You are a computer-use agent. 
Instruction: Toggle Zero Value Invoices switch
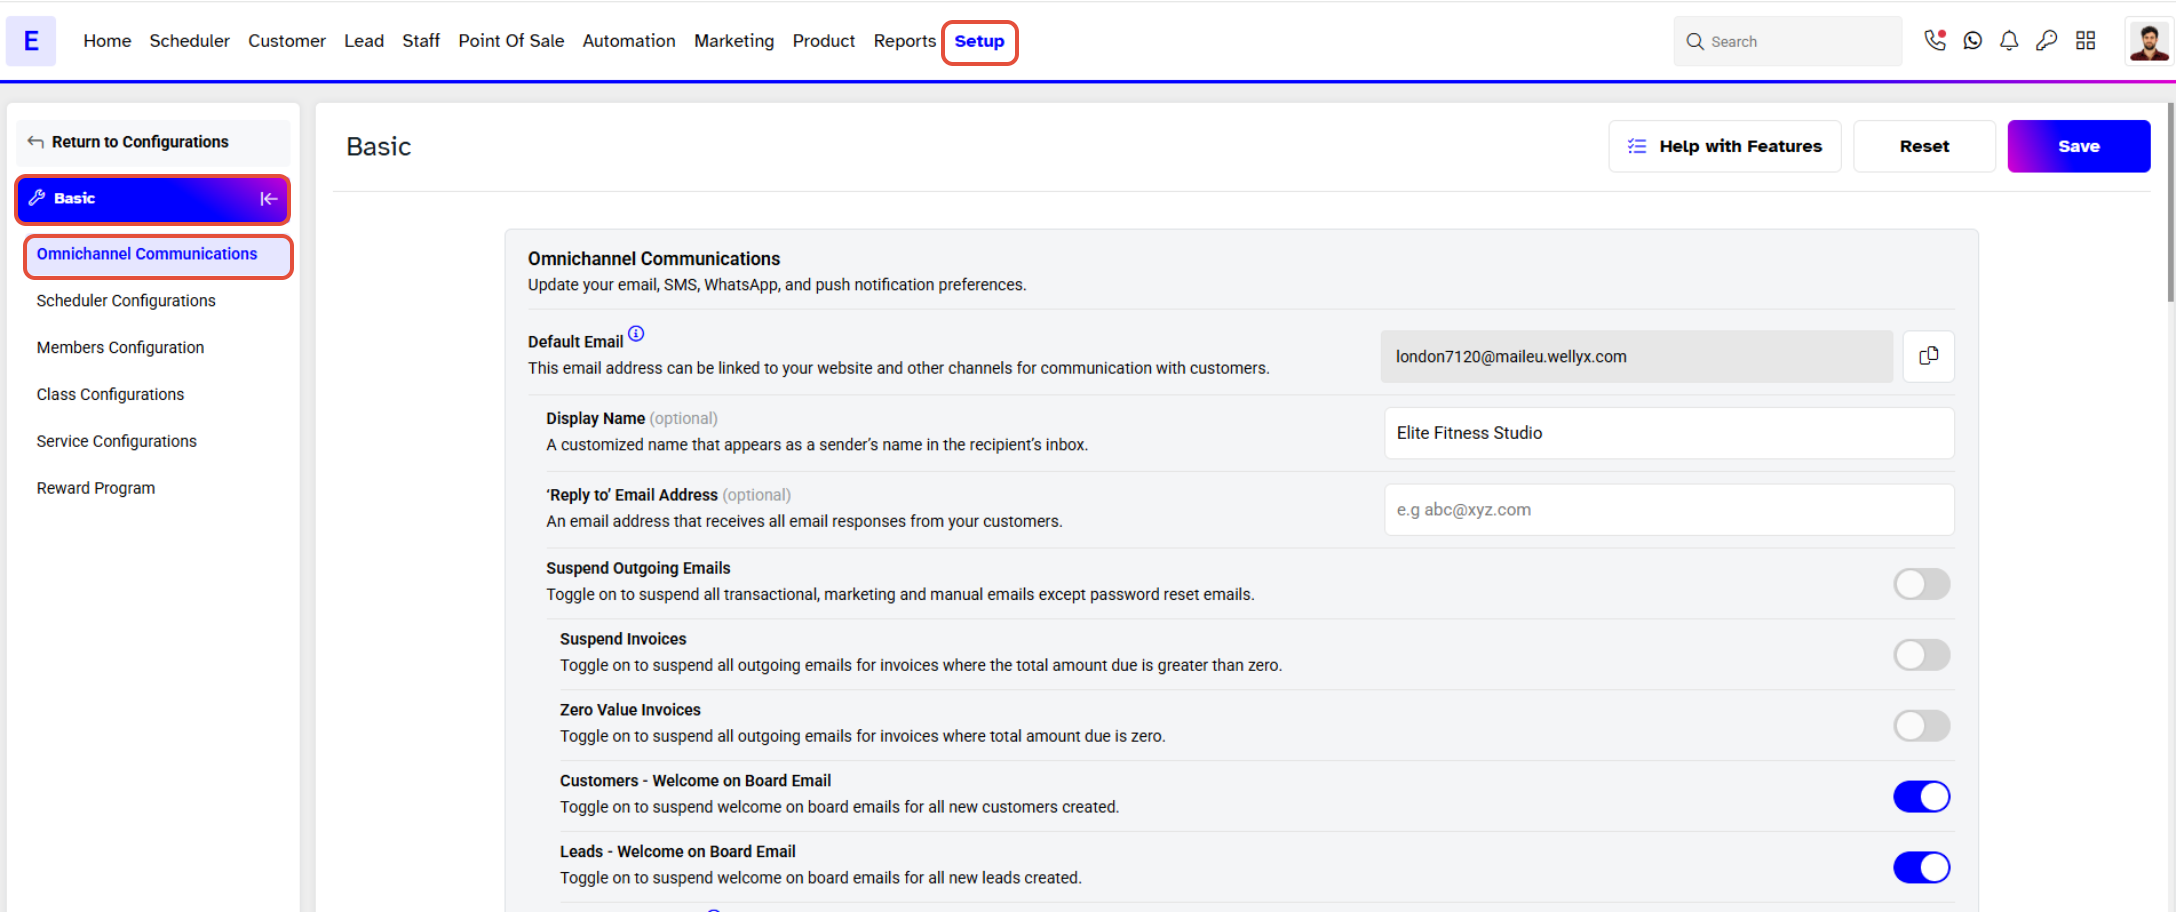click(1921, 726)
